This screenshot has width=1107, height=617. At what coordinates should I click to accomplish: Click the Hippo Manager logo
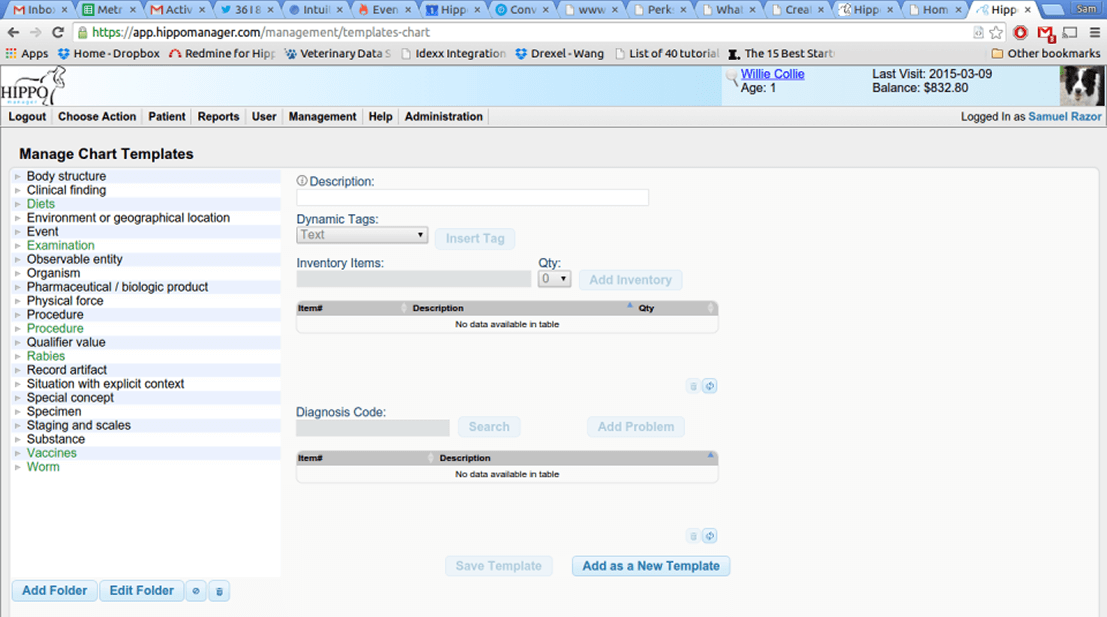(30, 87)
